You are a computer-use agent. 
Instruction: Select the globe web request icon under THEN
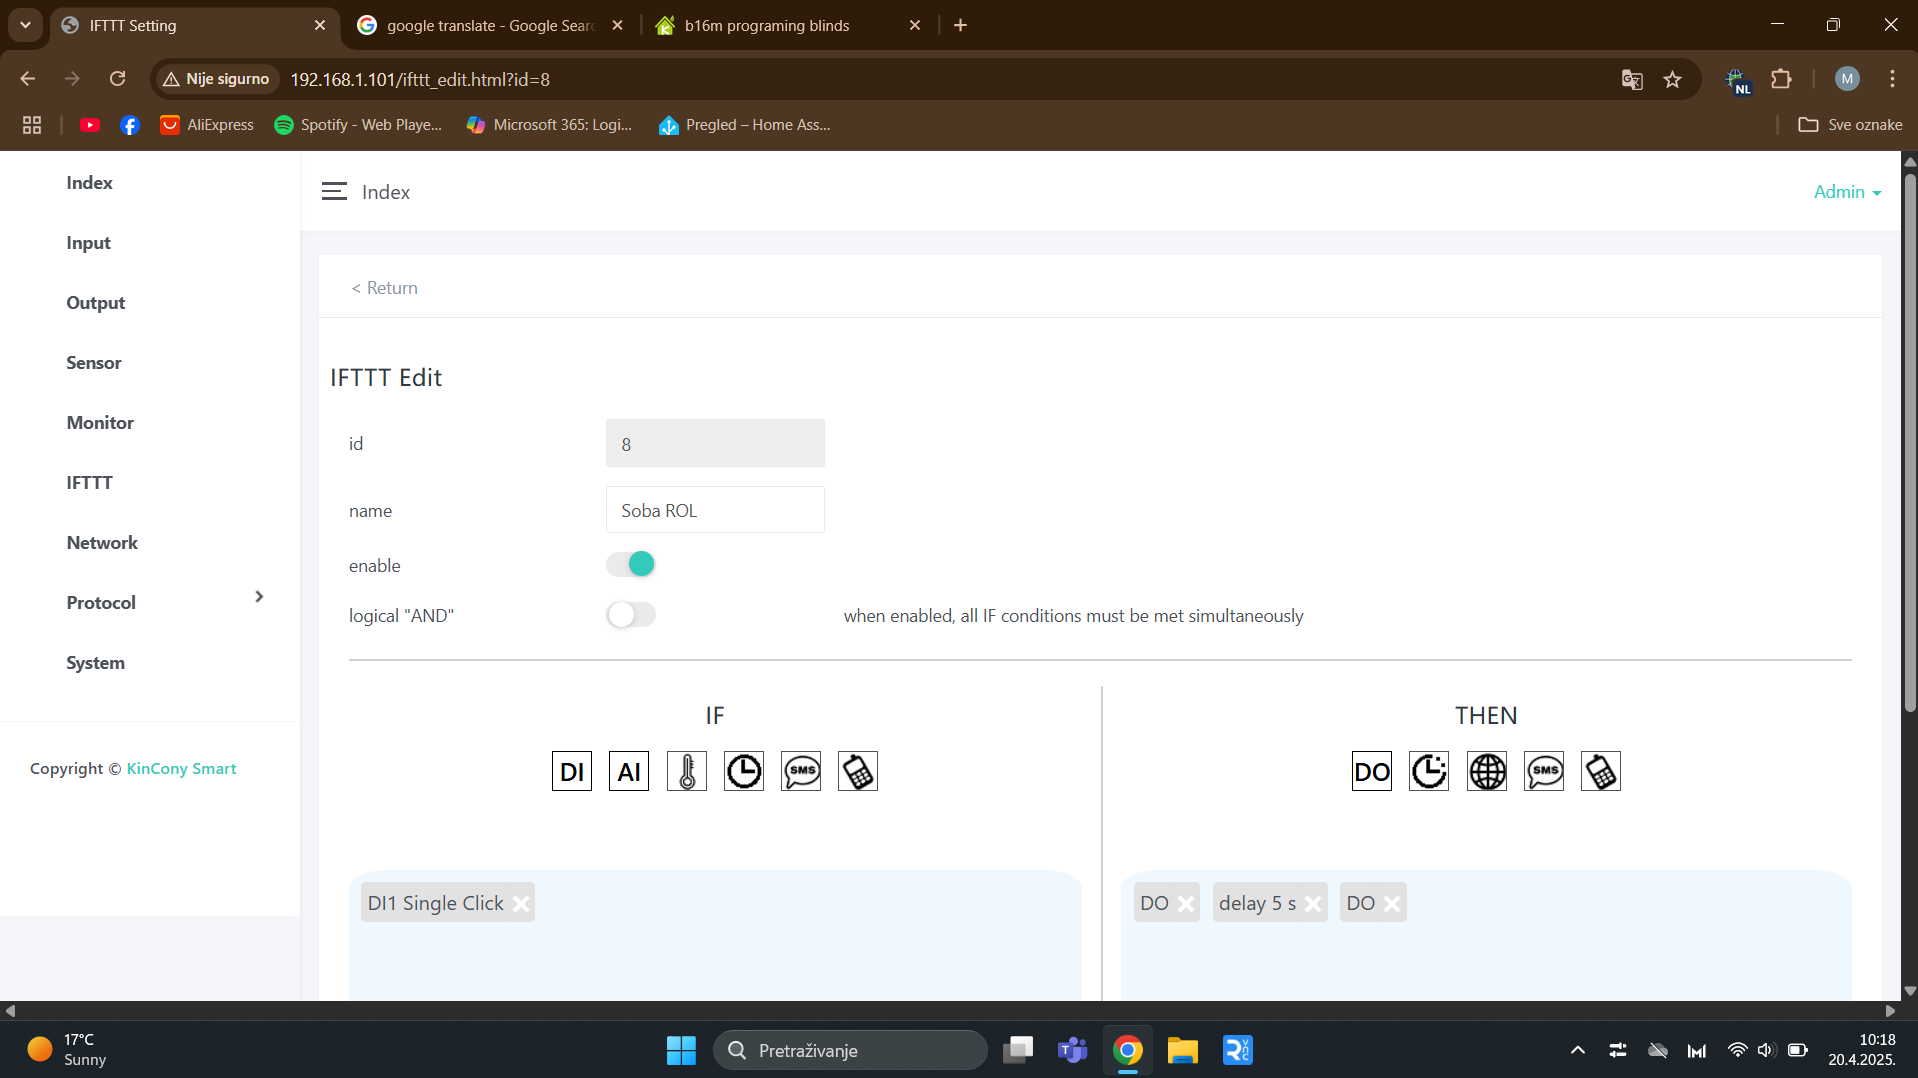click(1486, 771)
